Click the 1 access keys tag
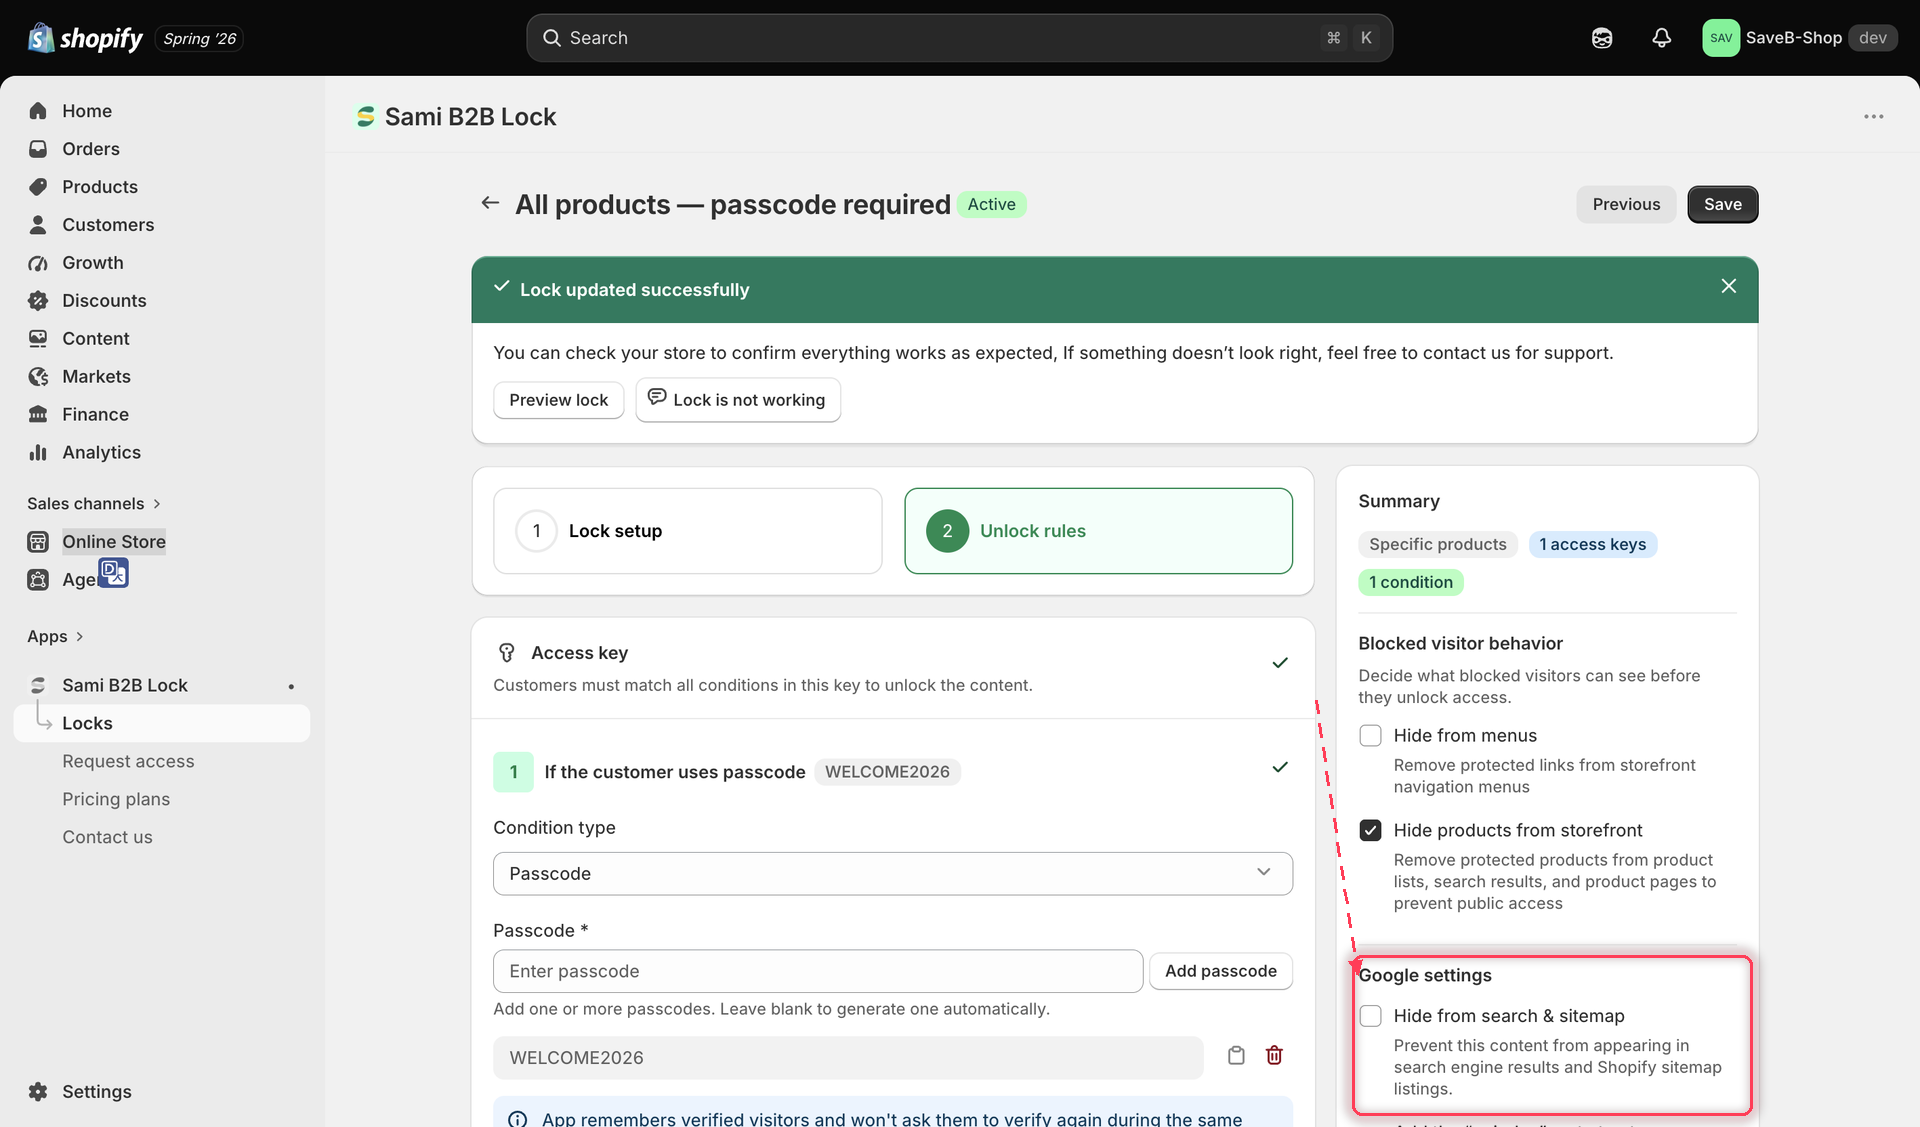 [x=1592, y=544]
